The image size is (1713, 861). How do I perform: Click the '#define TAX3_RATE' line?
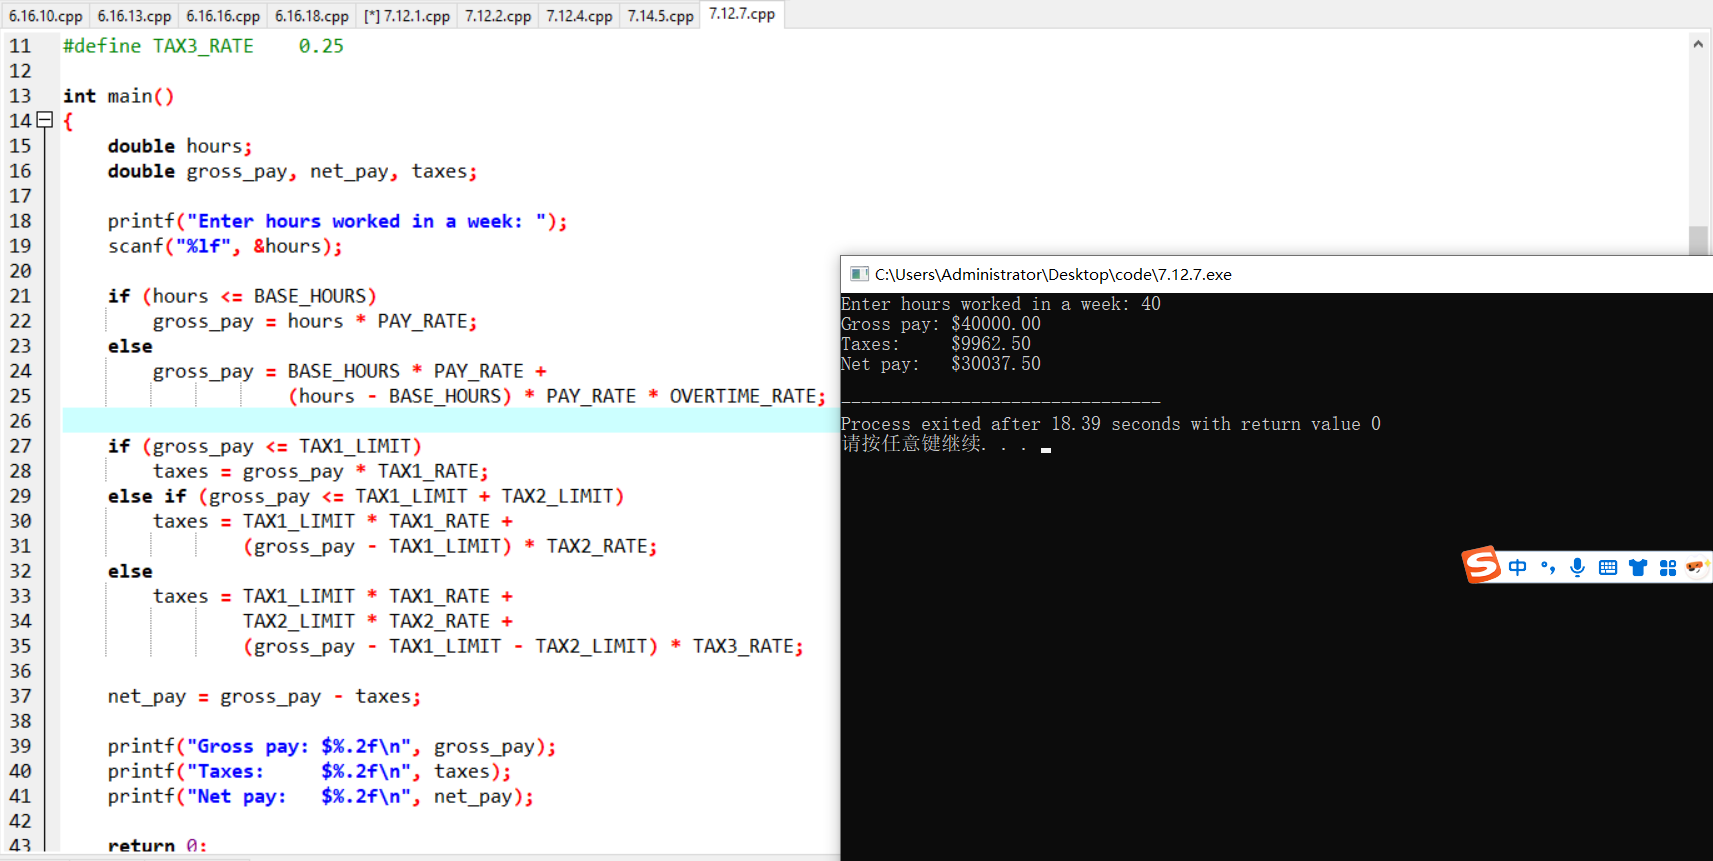point(203,46)
